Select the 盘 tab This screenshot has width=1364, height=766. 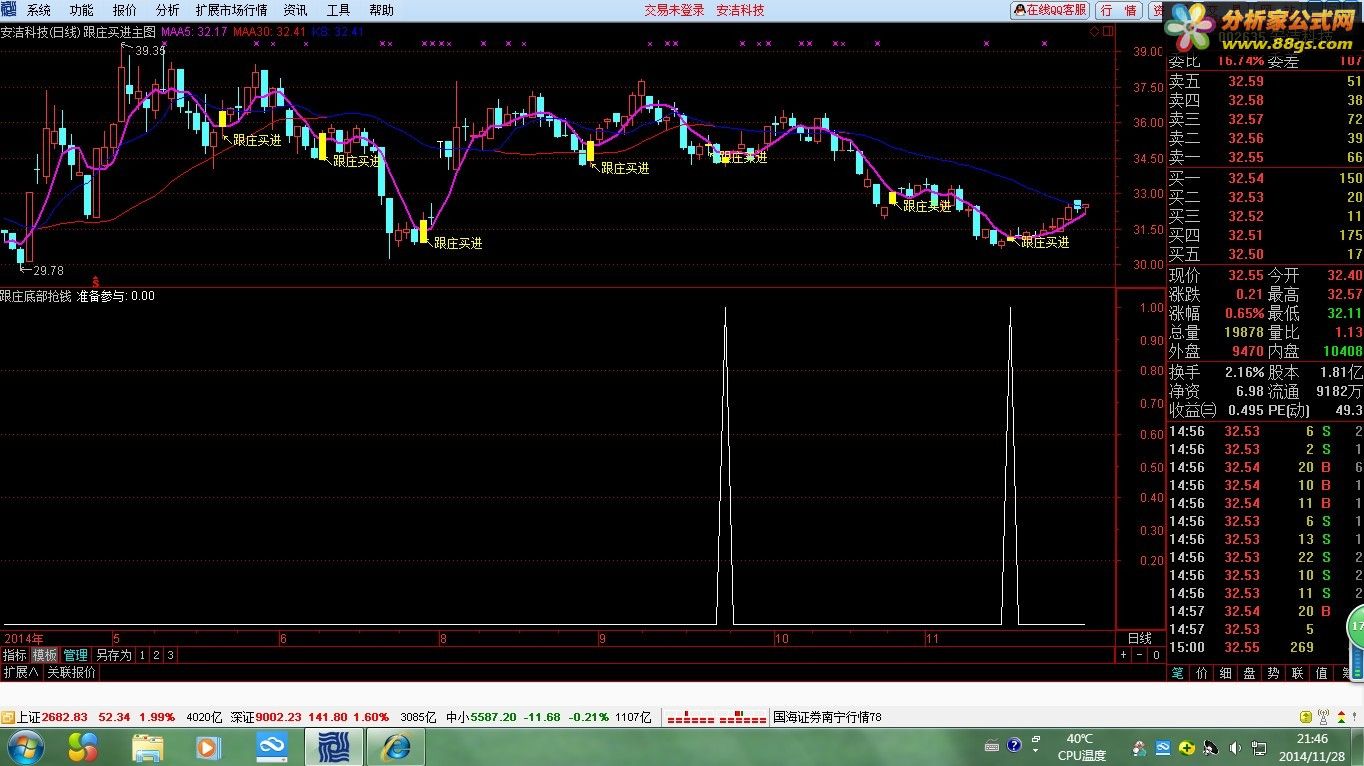pos(1249,673)
